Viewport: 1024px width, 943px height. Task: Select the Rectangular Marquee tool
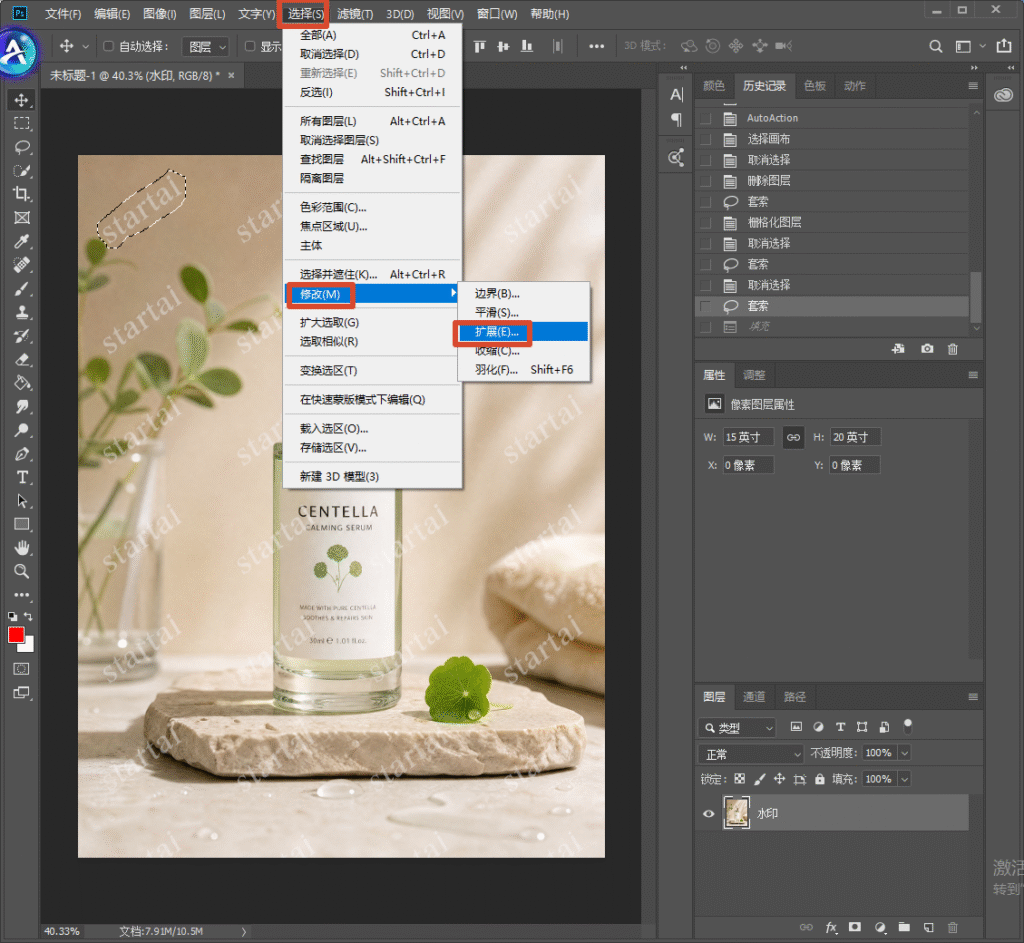pyautogui.click(x=22, y=123)
